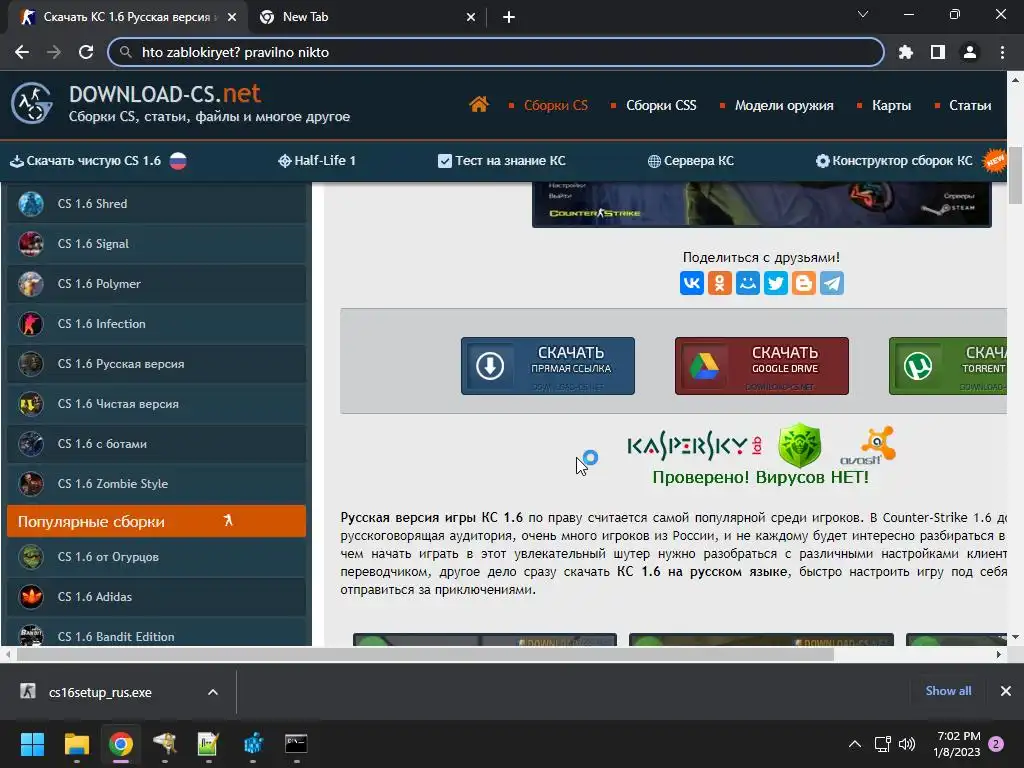Open a new browser tab
This screenshot has width=1024, height=768.
pyautogui.click(x=509, y=17)
